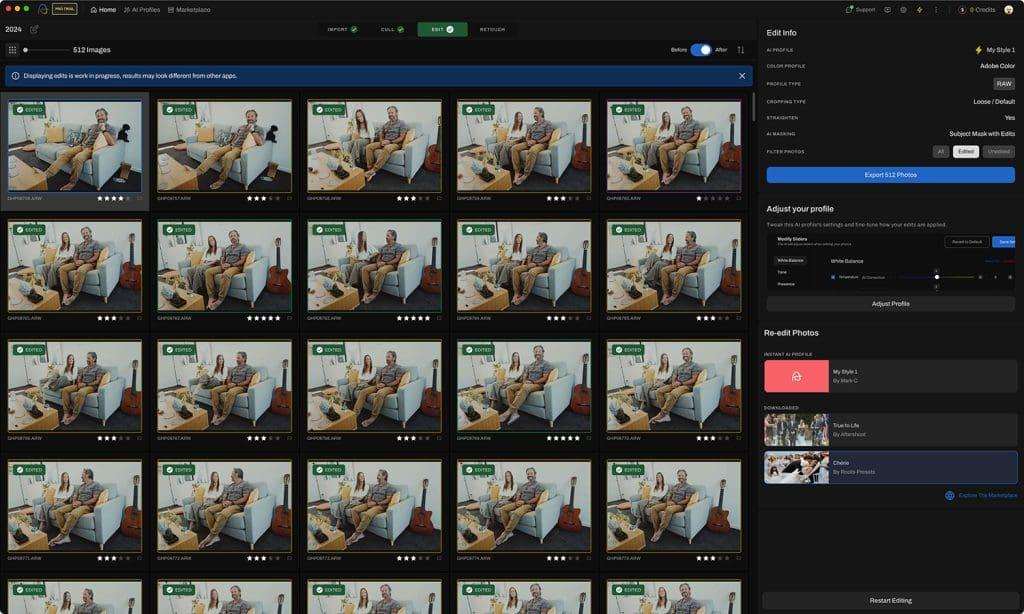Click the home icon in the top navigation

click(93, 10)
